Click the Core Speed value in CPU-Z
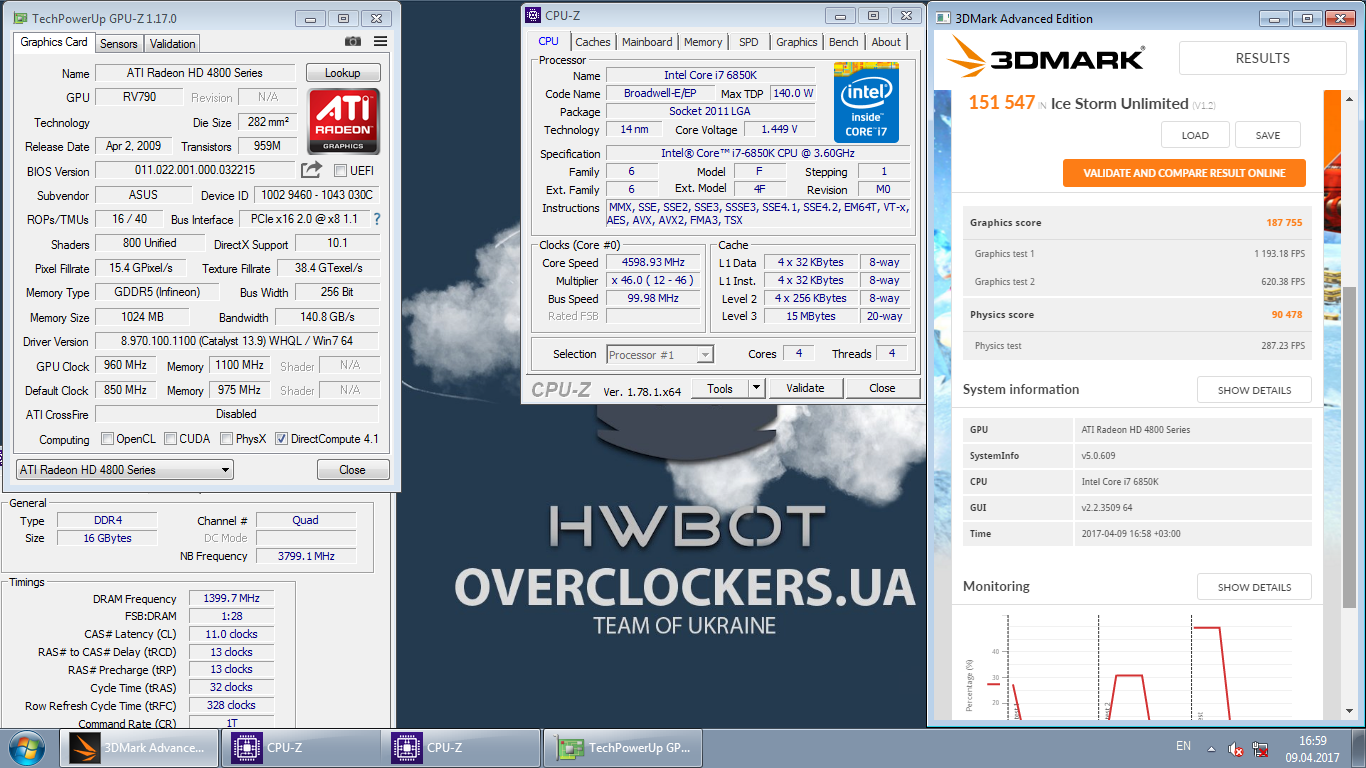The width and height of the screenshot is (1366, 768). [x=655, y=262]
